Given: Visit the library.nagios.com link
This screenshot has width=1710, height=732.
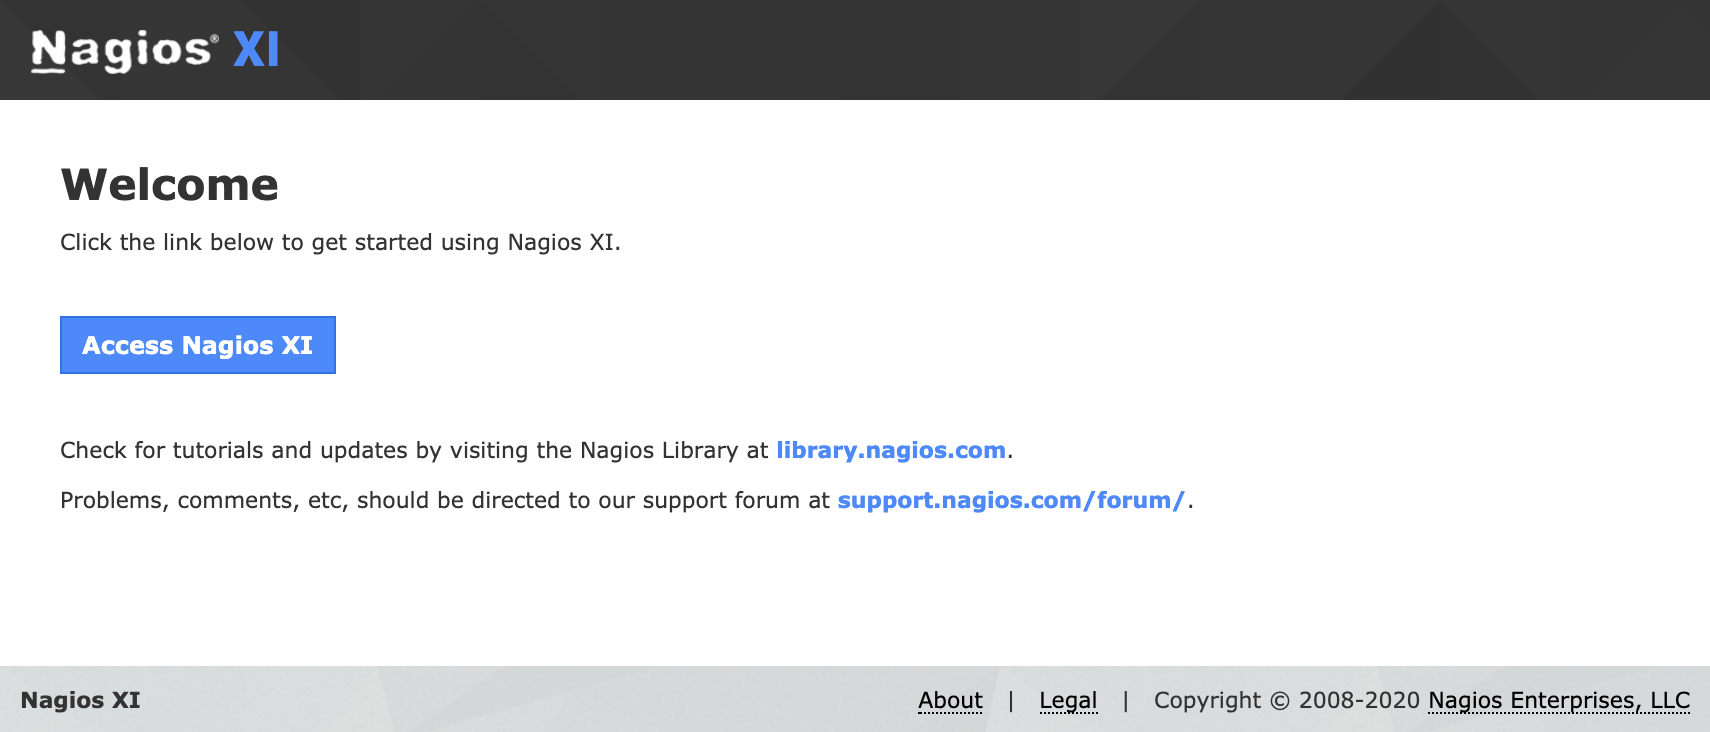Looking at the screenshot, I should coord(891,450).
